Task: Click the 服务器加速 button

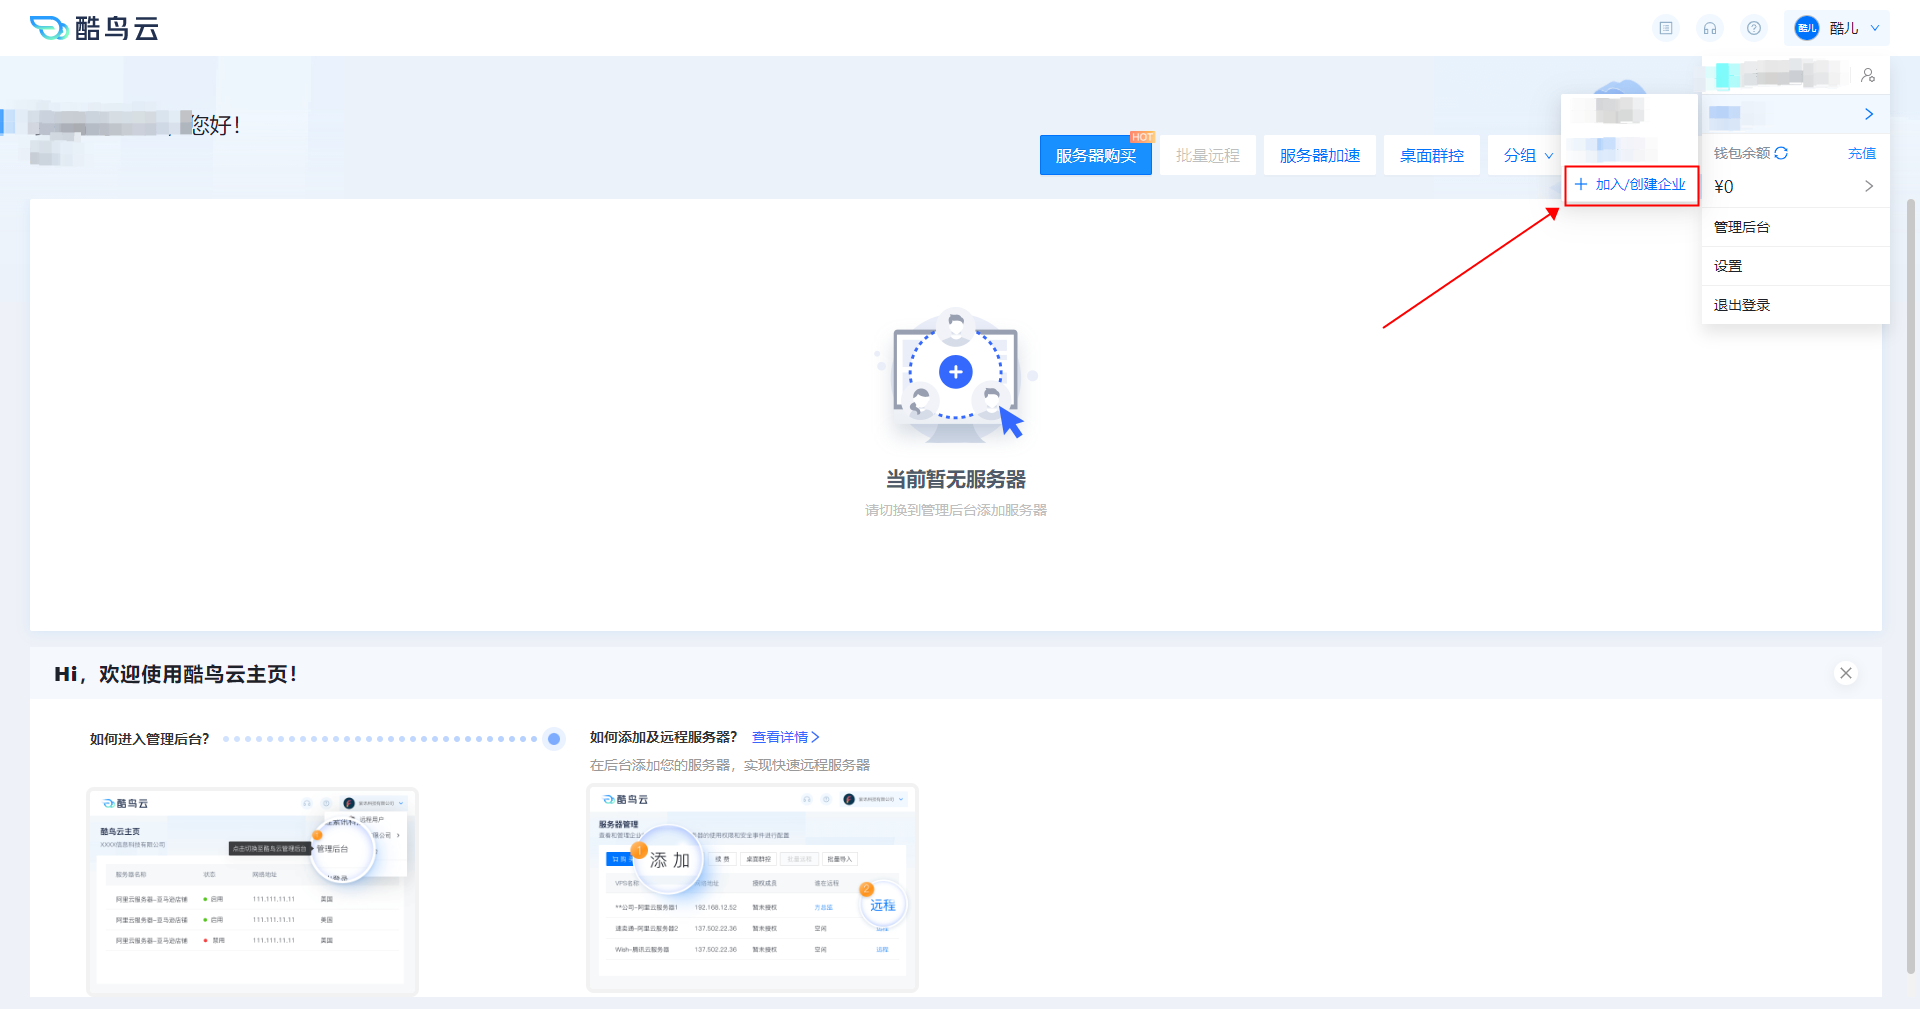Action: (1320, 155)
